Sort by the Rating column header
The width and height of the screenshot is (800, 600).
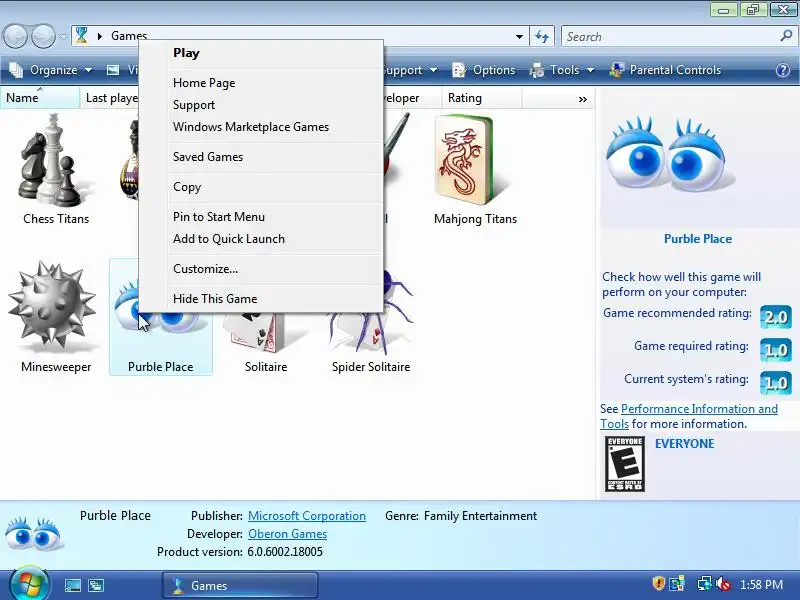[482, 98]
